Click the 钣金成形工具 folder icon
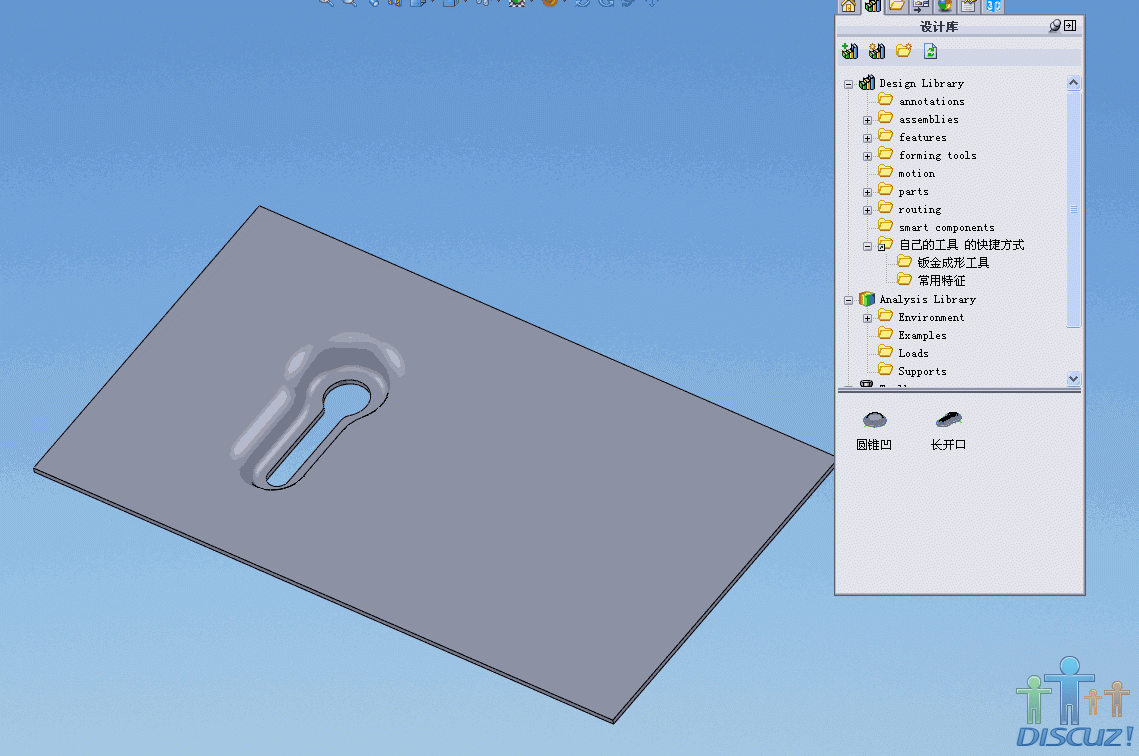 point(904,261)
